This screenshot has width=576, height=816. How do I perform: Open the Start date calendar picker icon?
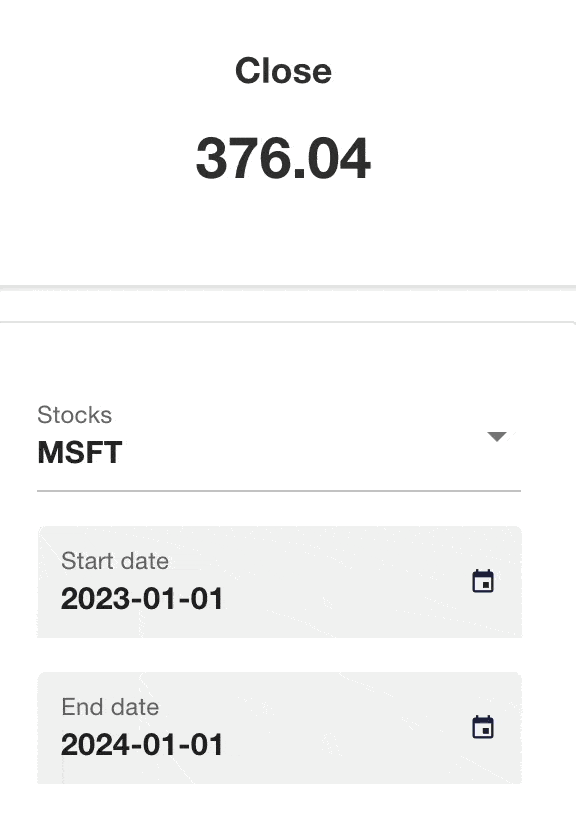(x=483, y=581)
